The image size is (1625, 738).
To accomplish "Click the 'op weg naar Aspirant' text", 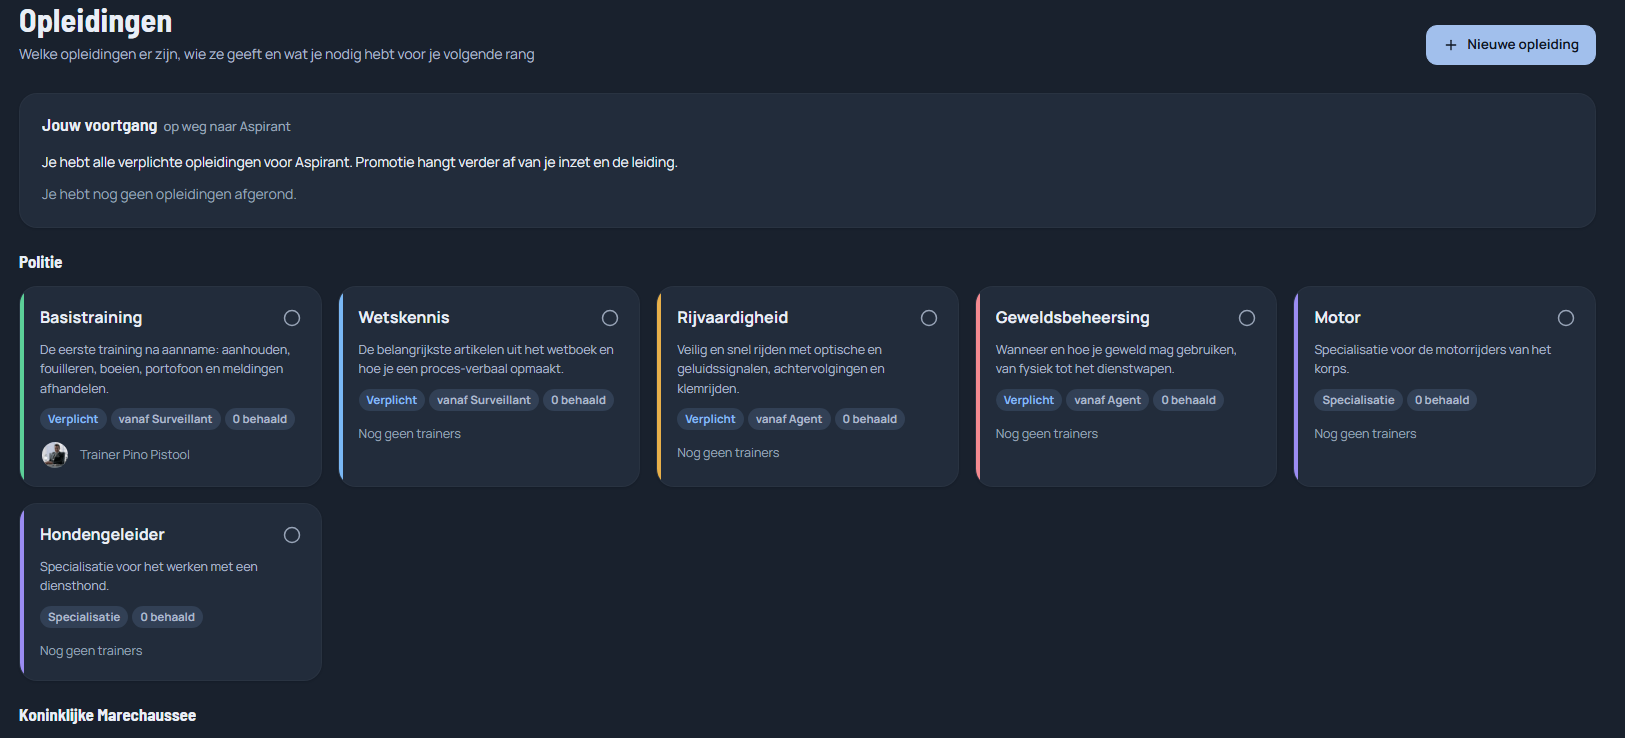I will coord(227,127).
